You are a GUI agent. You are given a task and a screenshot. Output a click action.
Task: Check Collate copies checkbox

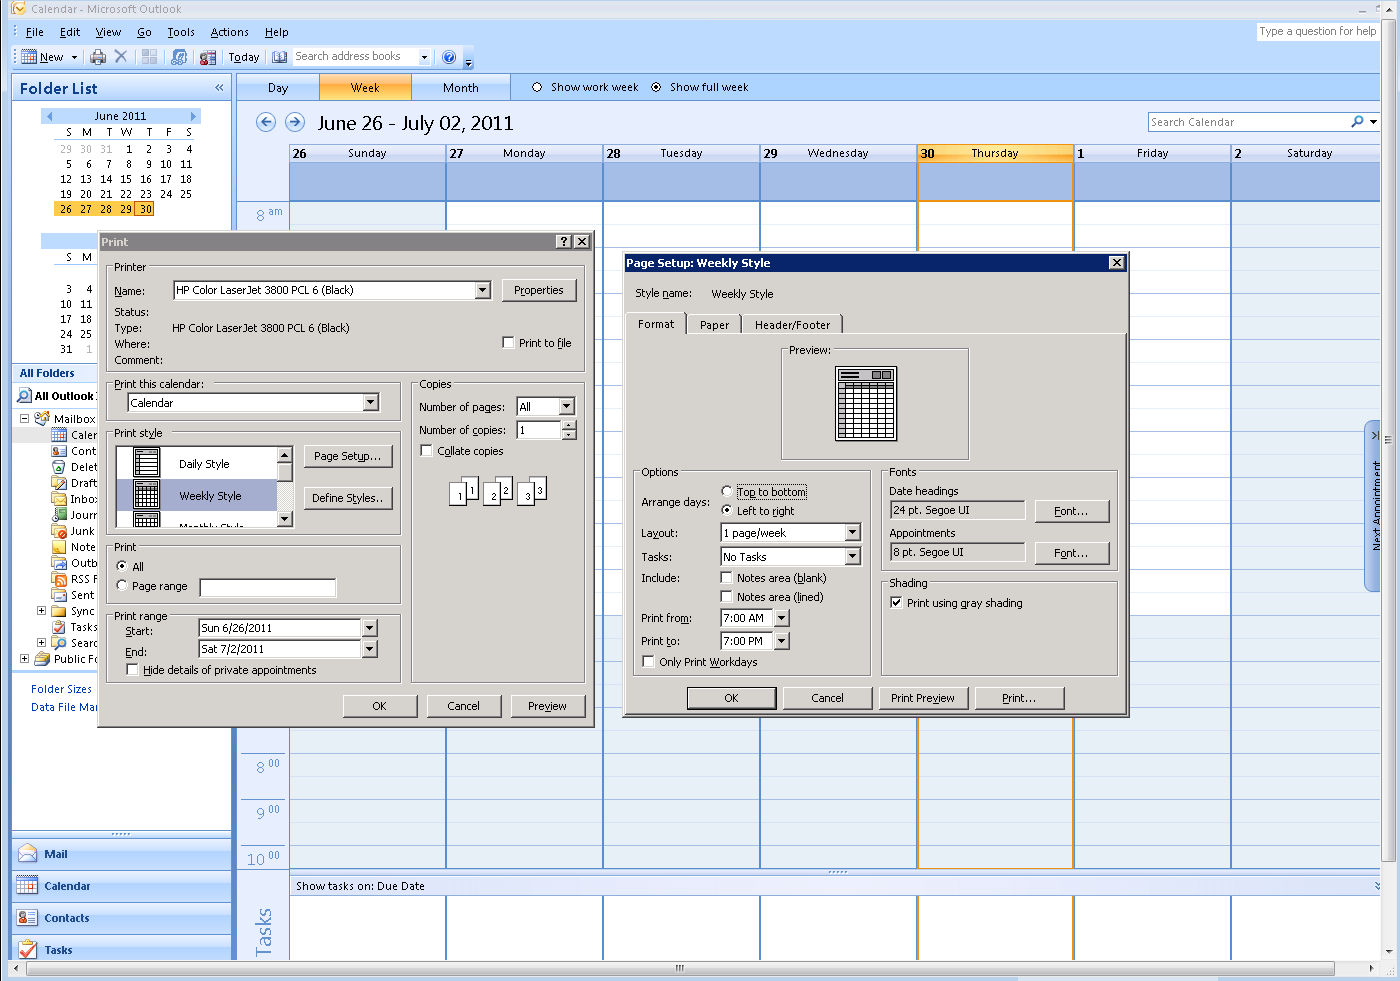pos(427,451)
